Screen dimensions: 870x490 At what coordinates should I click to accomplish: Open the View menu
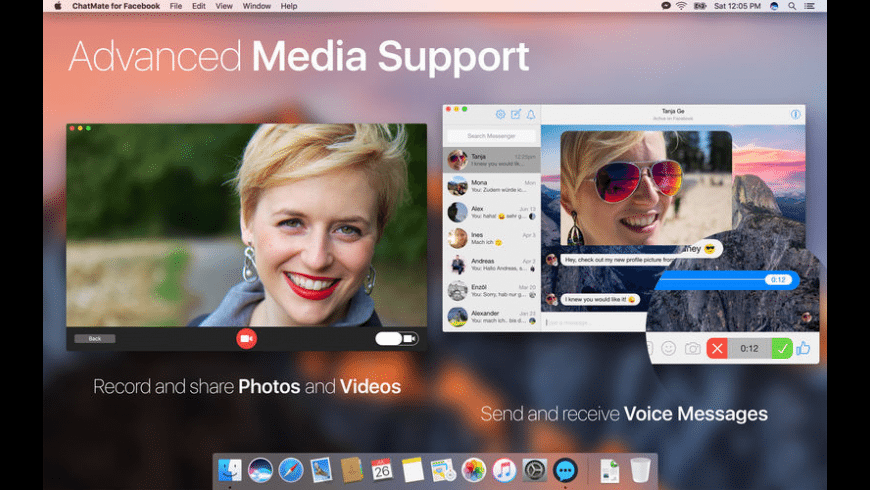pos(224,6)
